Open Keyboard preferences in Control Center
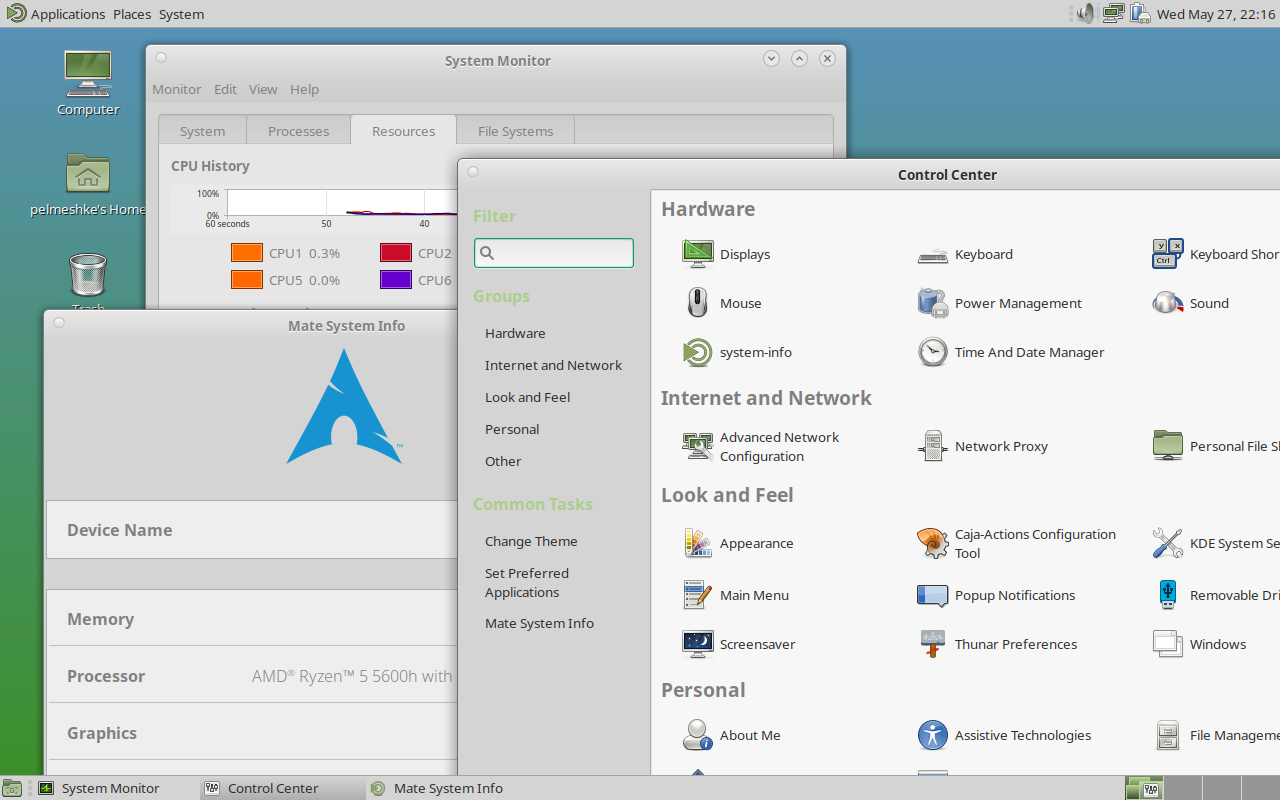Image resolution: width=1280 pixels, height=800 pixels. 965,254
